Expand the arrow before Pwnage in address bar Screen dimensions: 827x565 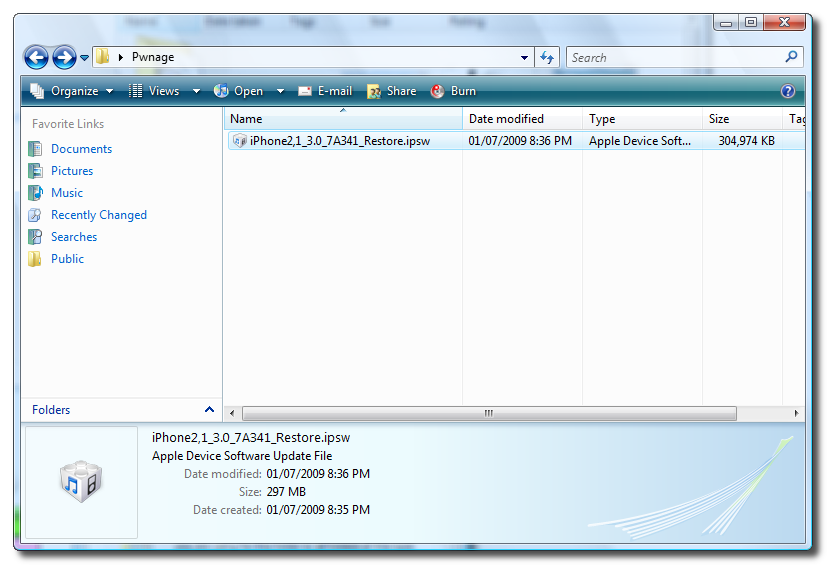(x=121, y=57)
